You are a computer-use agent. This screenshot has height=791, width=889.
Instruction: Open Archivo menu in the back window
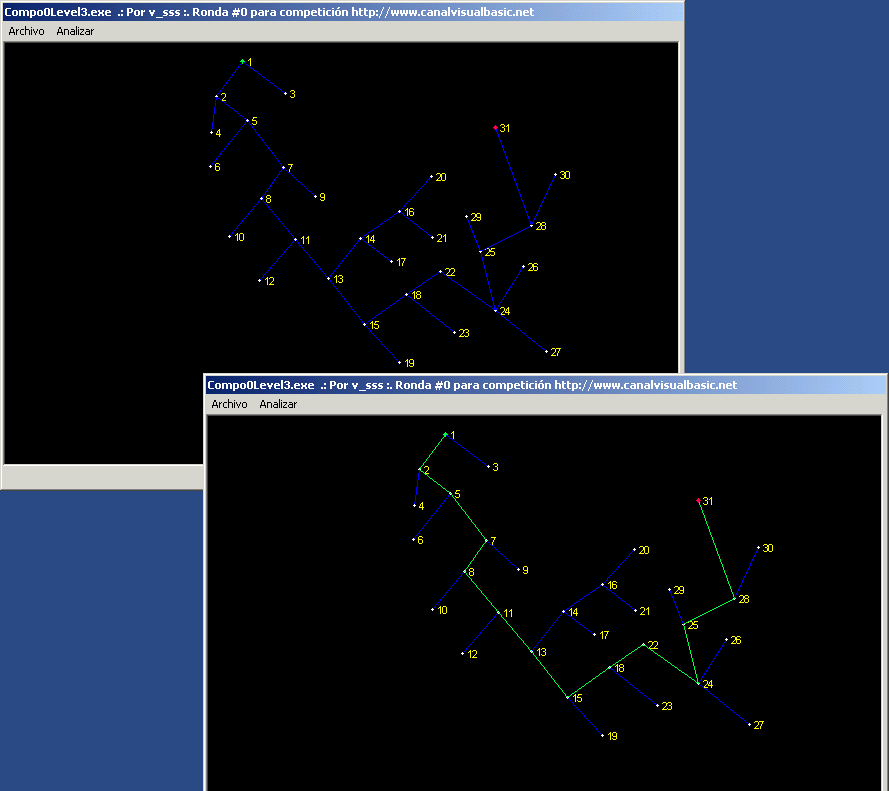(26, 31)
